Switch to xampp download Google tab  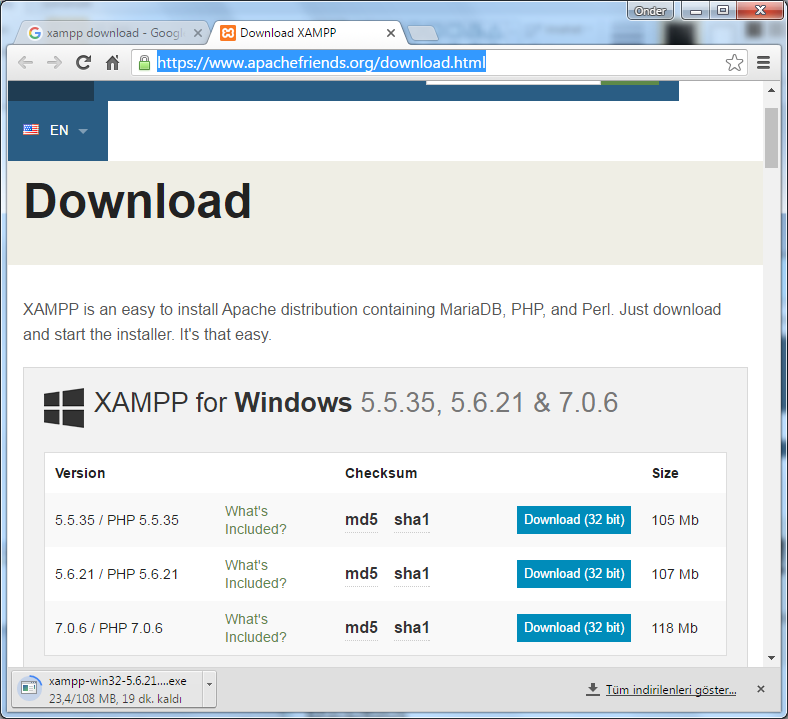click(112, 33)
